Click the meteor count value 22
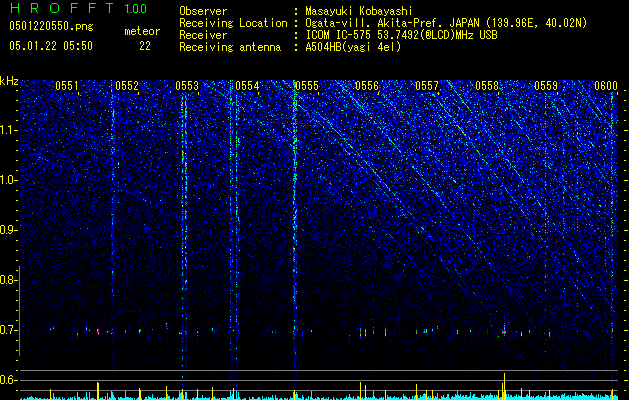This screenshot has width=629, height=400. (145, 46)
